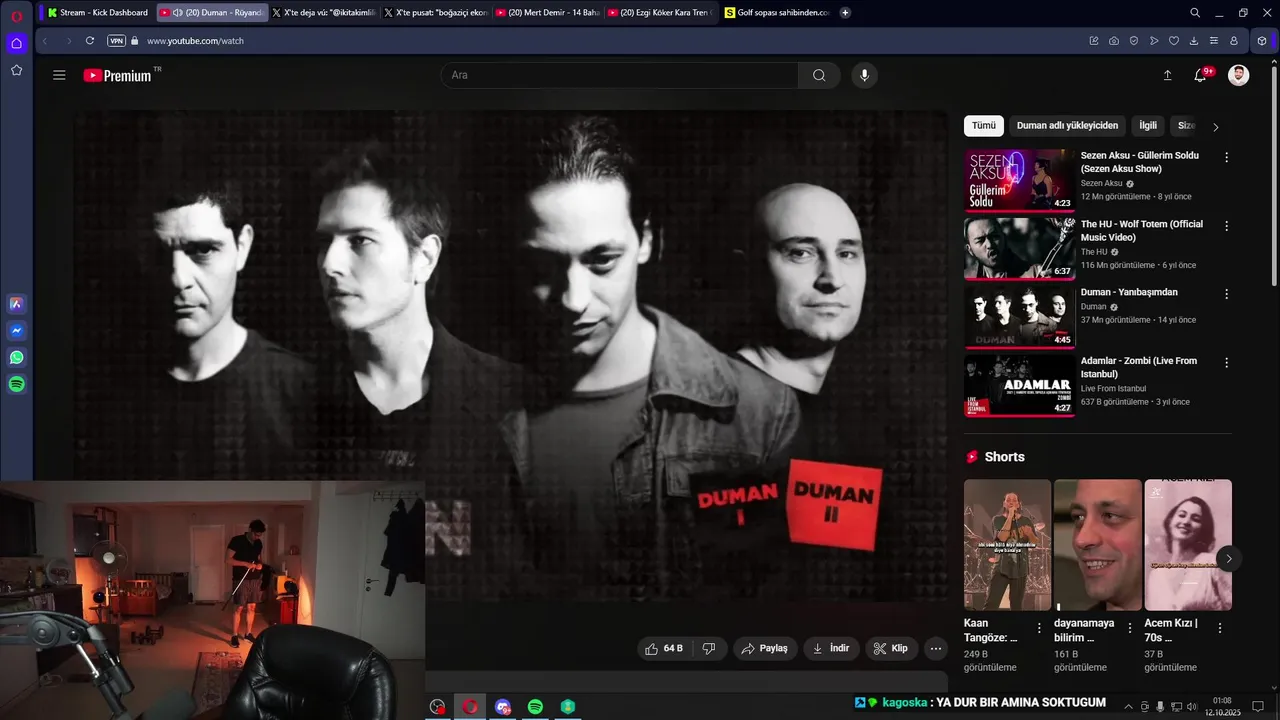Viewport: 1280px width, 720px height.
Task: Open the Windows notification center icon
Action: tap(1259, 707)
